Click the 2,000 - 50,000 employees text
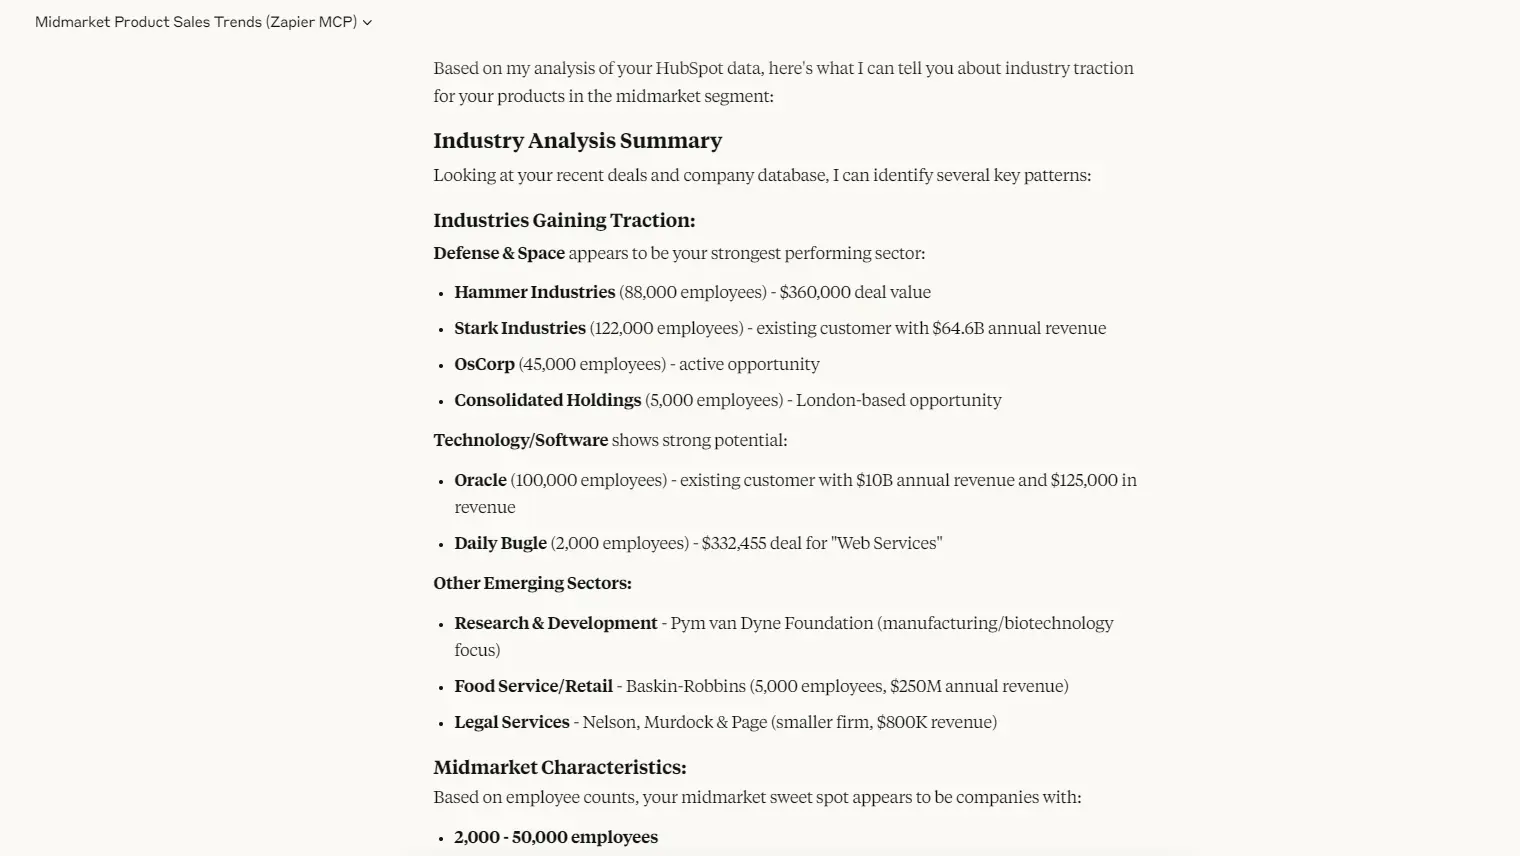 556,837
